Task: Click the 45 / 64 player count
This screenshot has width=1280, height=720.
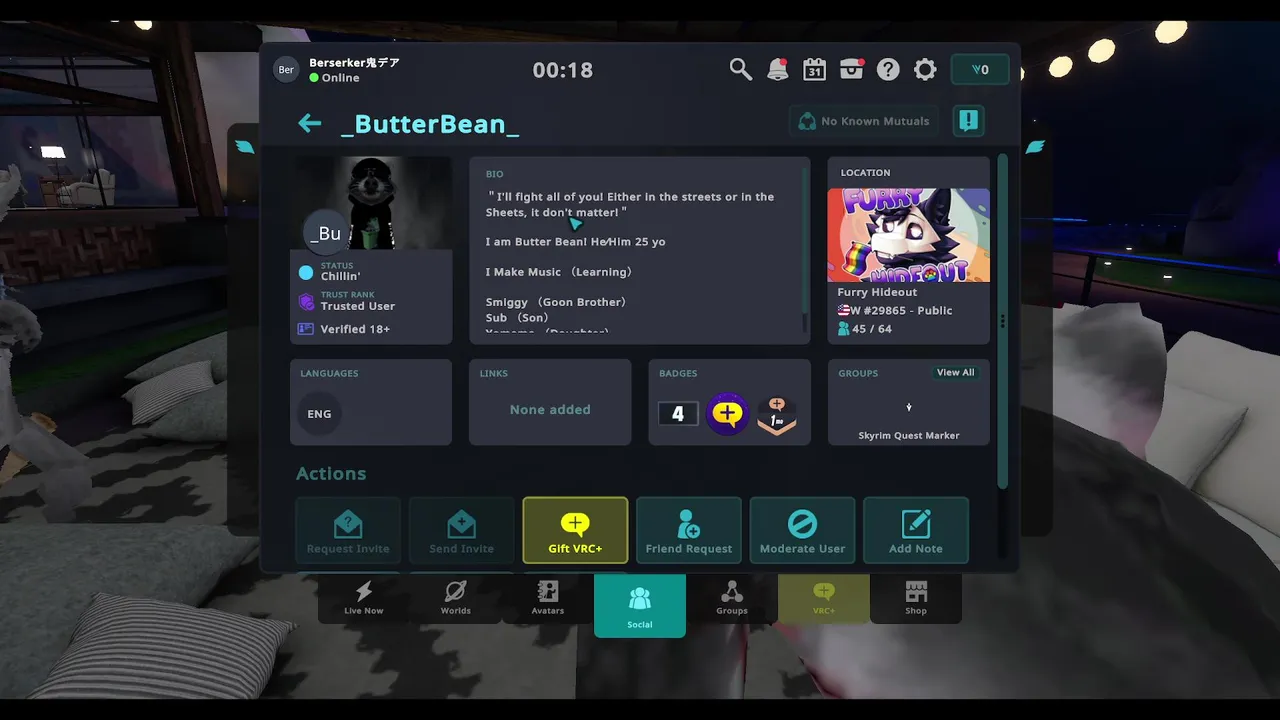Action: pyautogui.click(x=871, y=328)
